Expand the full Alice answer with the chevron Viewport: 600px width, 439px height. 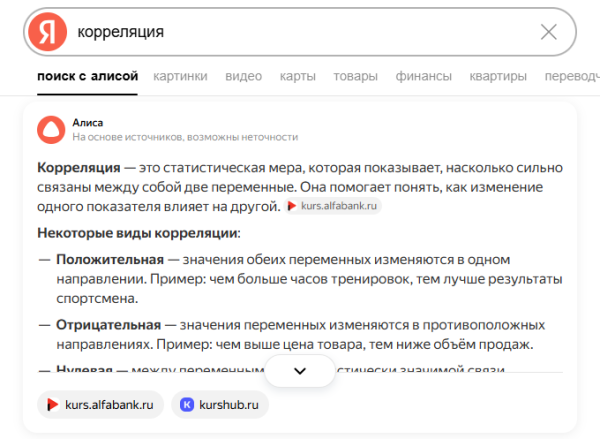pyautogui.click(x=300, y=370)
